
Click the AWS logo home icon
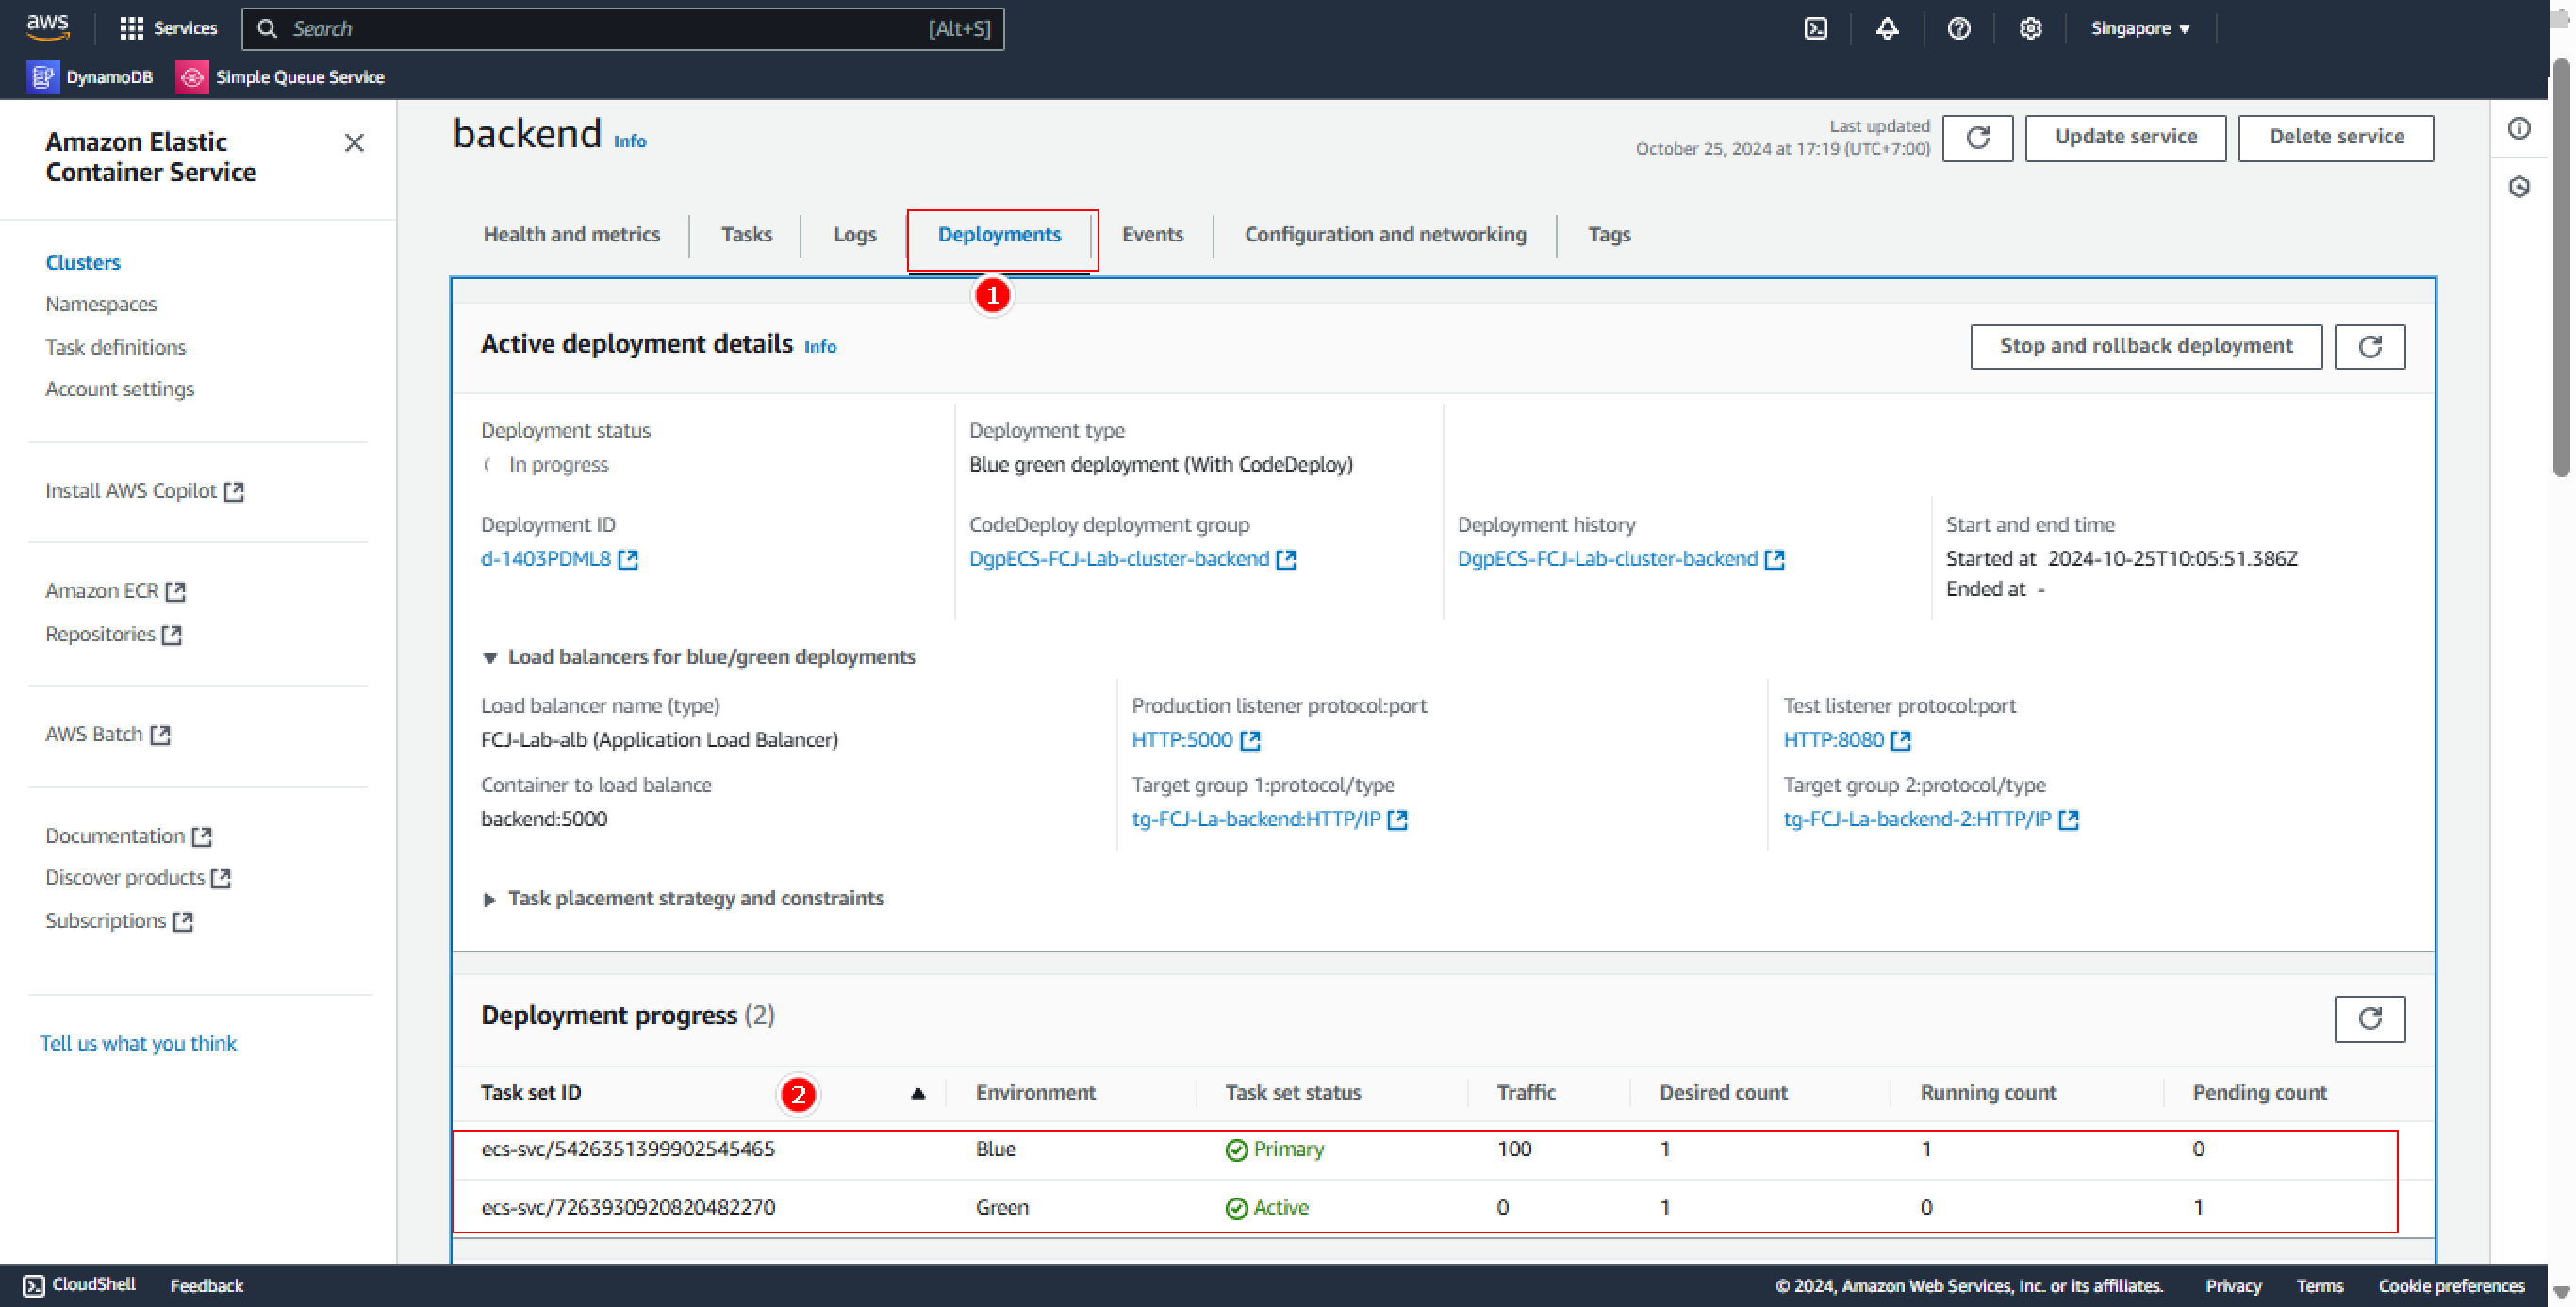pos(47,28)
